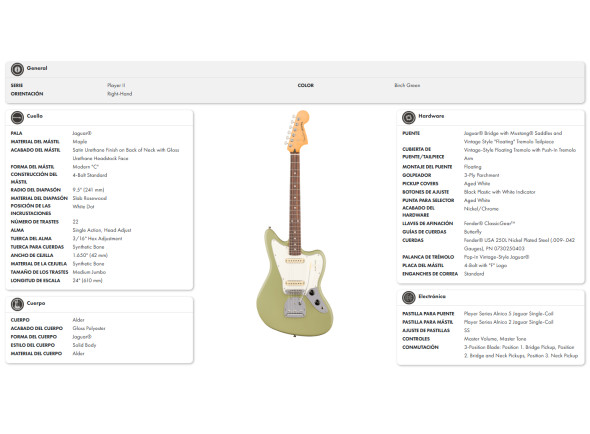Click the GOLPEADOR value 3-Ply Parchment

pyautogui.click(x=482, y=175)
